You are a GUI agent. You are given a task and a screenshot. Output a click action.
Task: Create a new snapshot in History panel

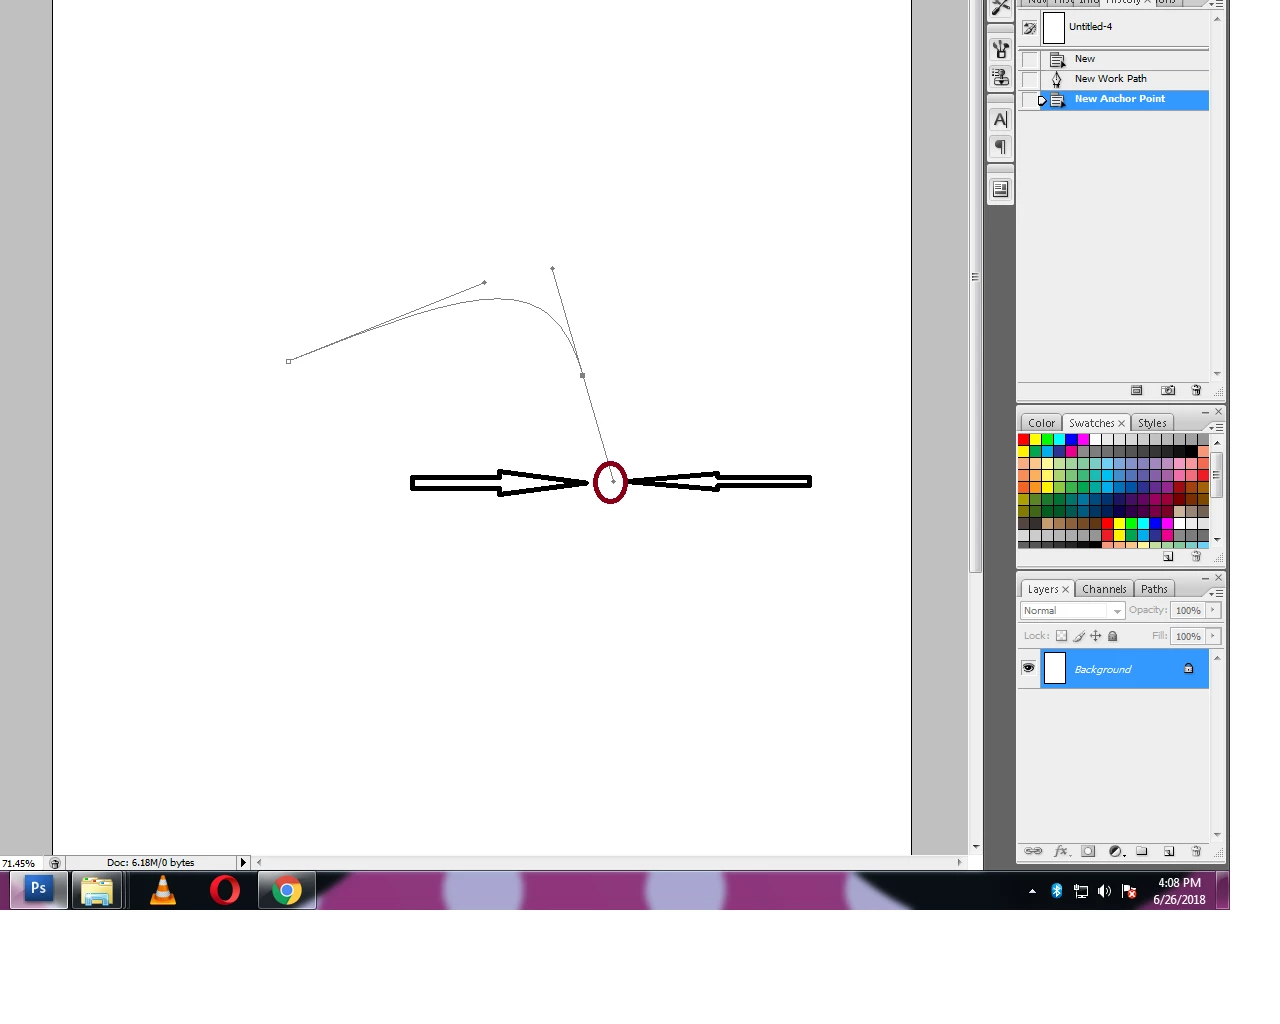[1167, 390]
